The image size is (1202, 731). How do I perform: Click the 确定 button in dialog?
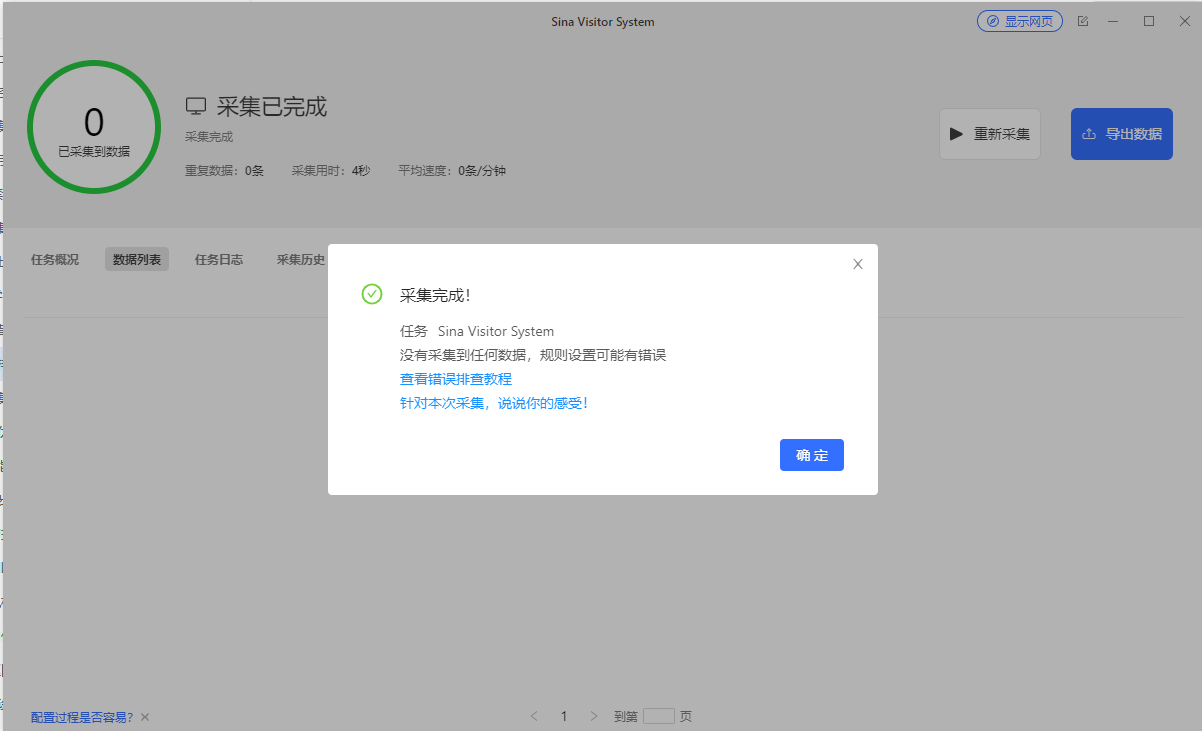coord(811,455)
